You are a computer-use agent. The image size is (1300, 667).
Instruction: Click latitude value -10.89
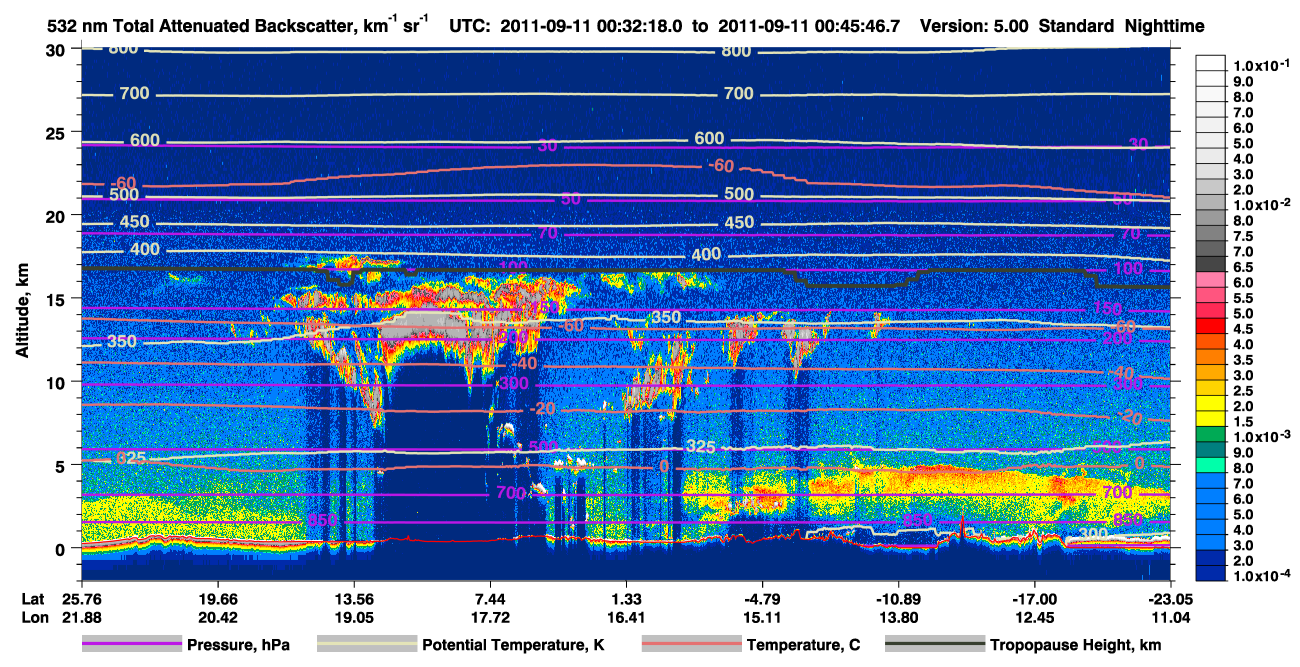(x=899, y=598)
